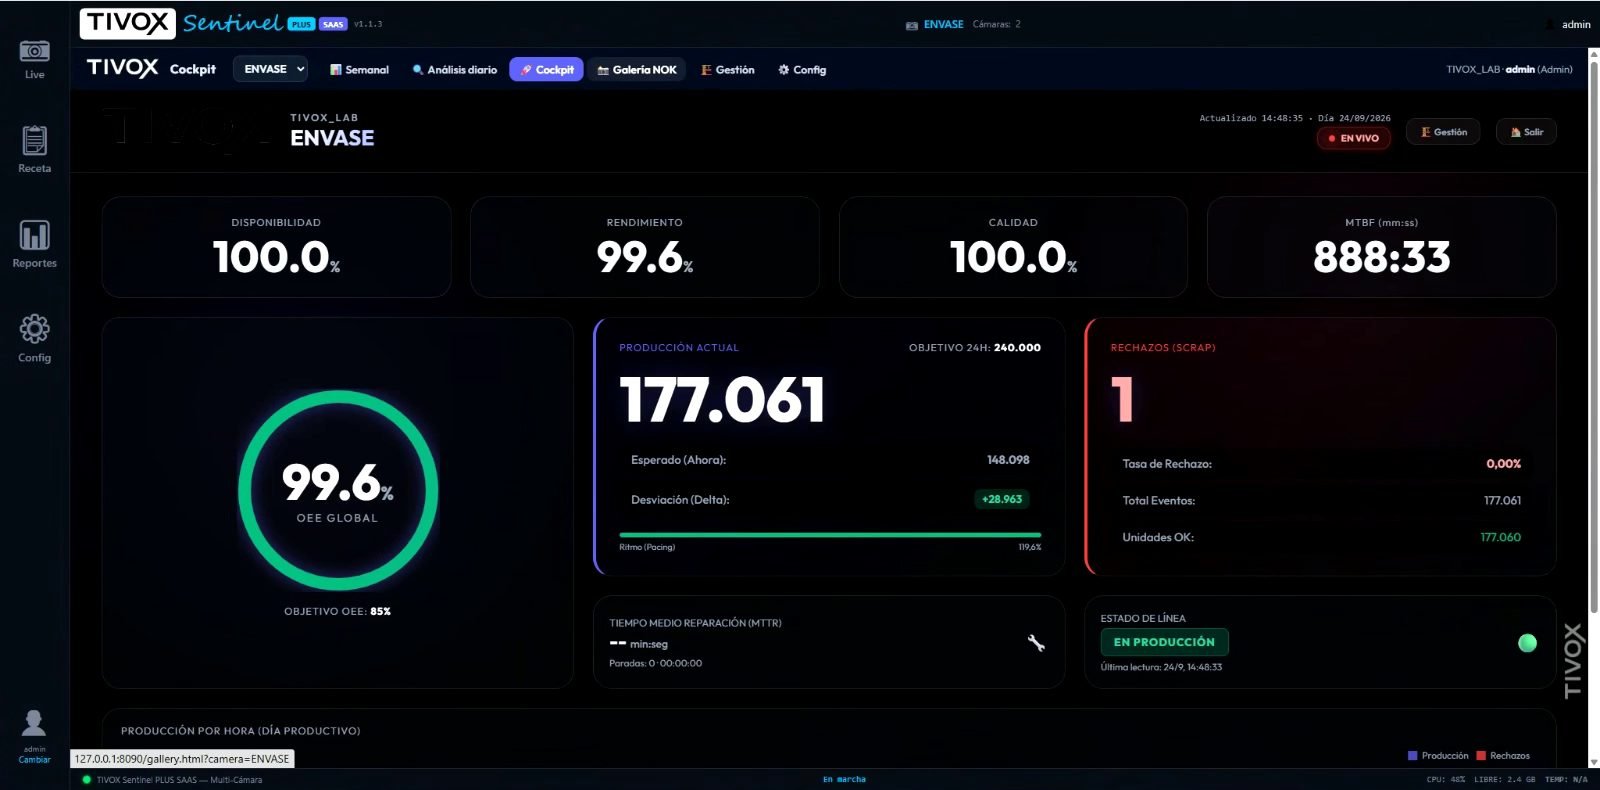Image resolution: width=1600 pixels, height=790 pixels.
Task: Click the admin user avatar icon
Action: [x=34, y=723]
